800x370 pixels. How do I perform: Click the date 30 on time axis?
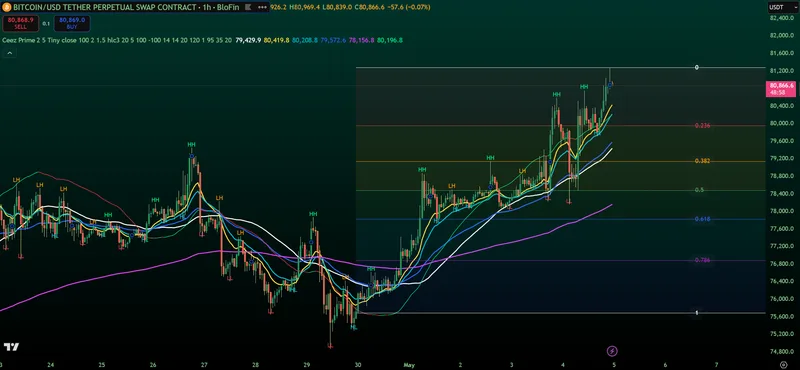point(358,365)
